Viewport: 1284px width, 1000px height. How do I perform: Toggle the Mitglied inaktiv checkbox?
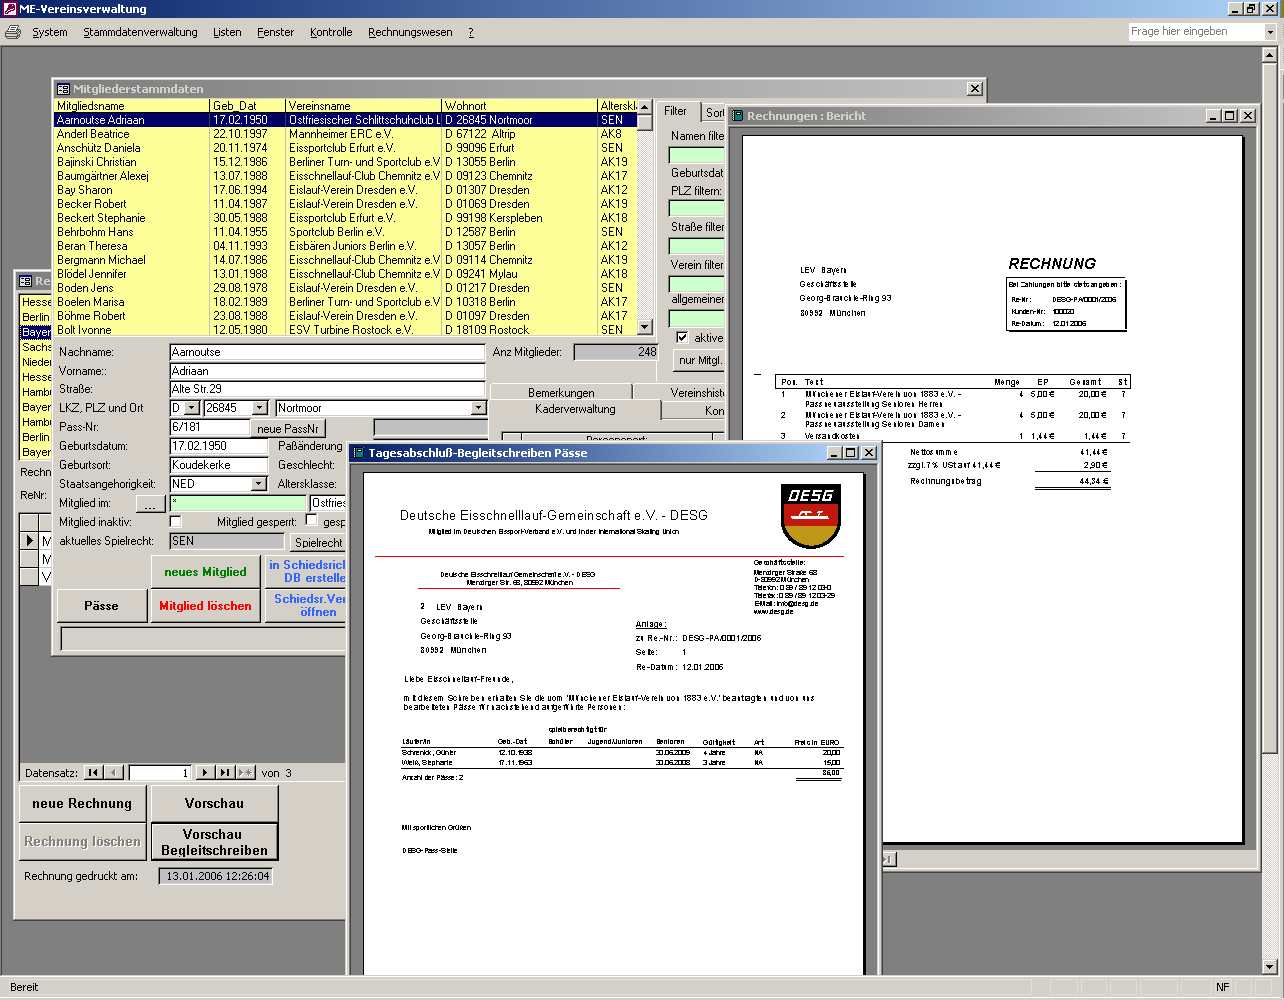(x=176, y=522)
